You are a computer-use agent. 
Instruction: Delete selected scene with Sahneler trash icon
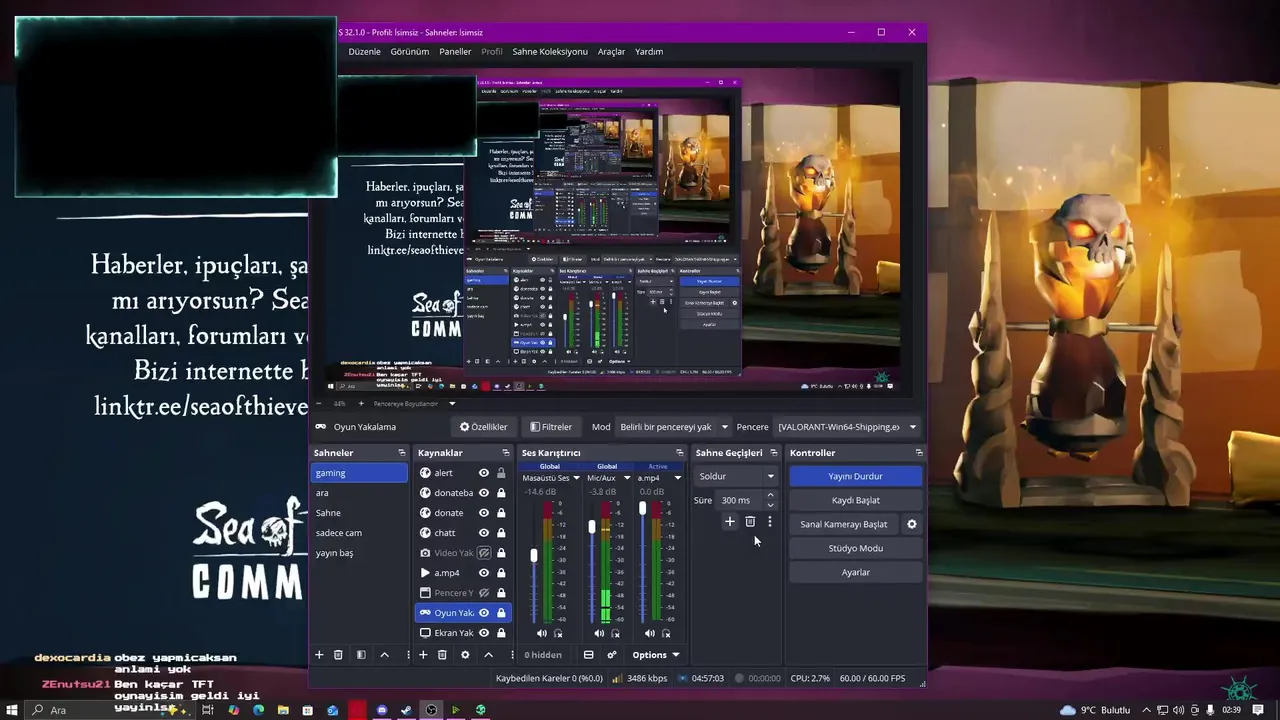coord(338,655)
